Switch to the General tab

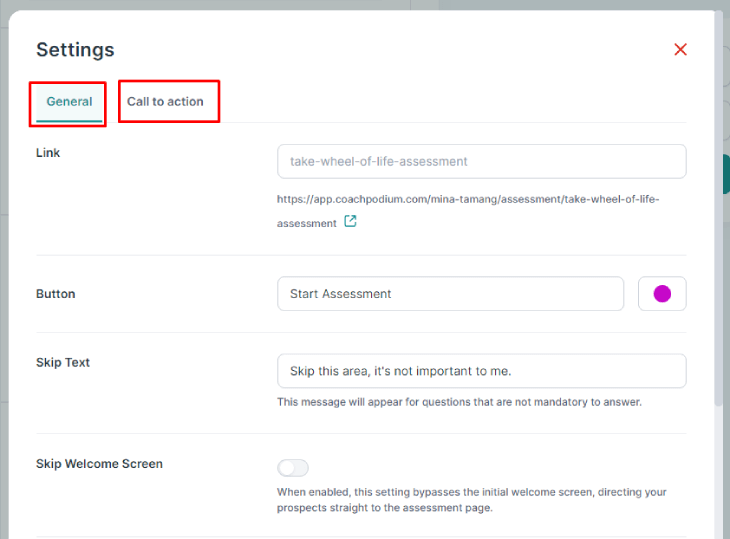click(x=69, y=102)
